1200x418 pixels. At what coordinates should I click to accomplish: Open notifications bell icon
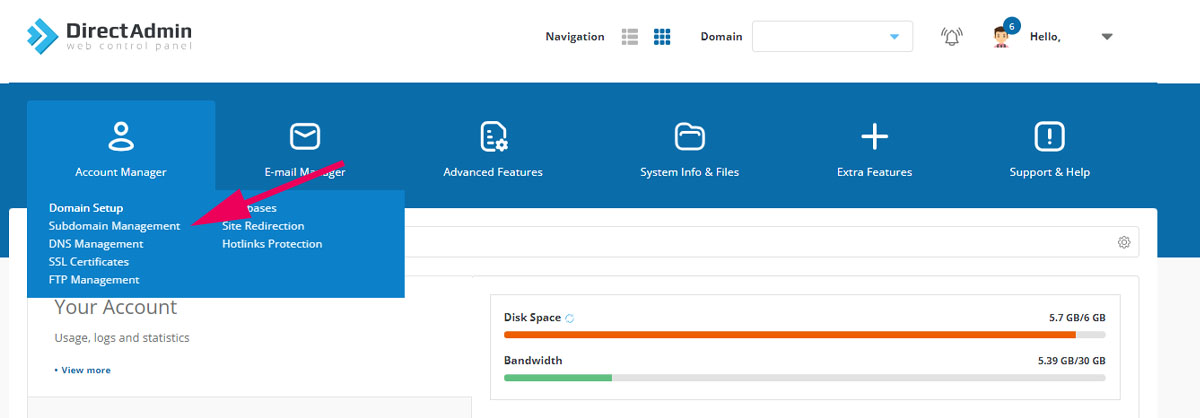(951, 37)
